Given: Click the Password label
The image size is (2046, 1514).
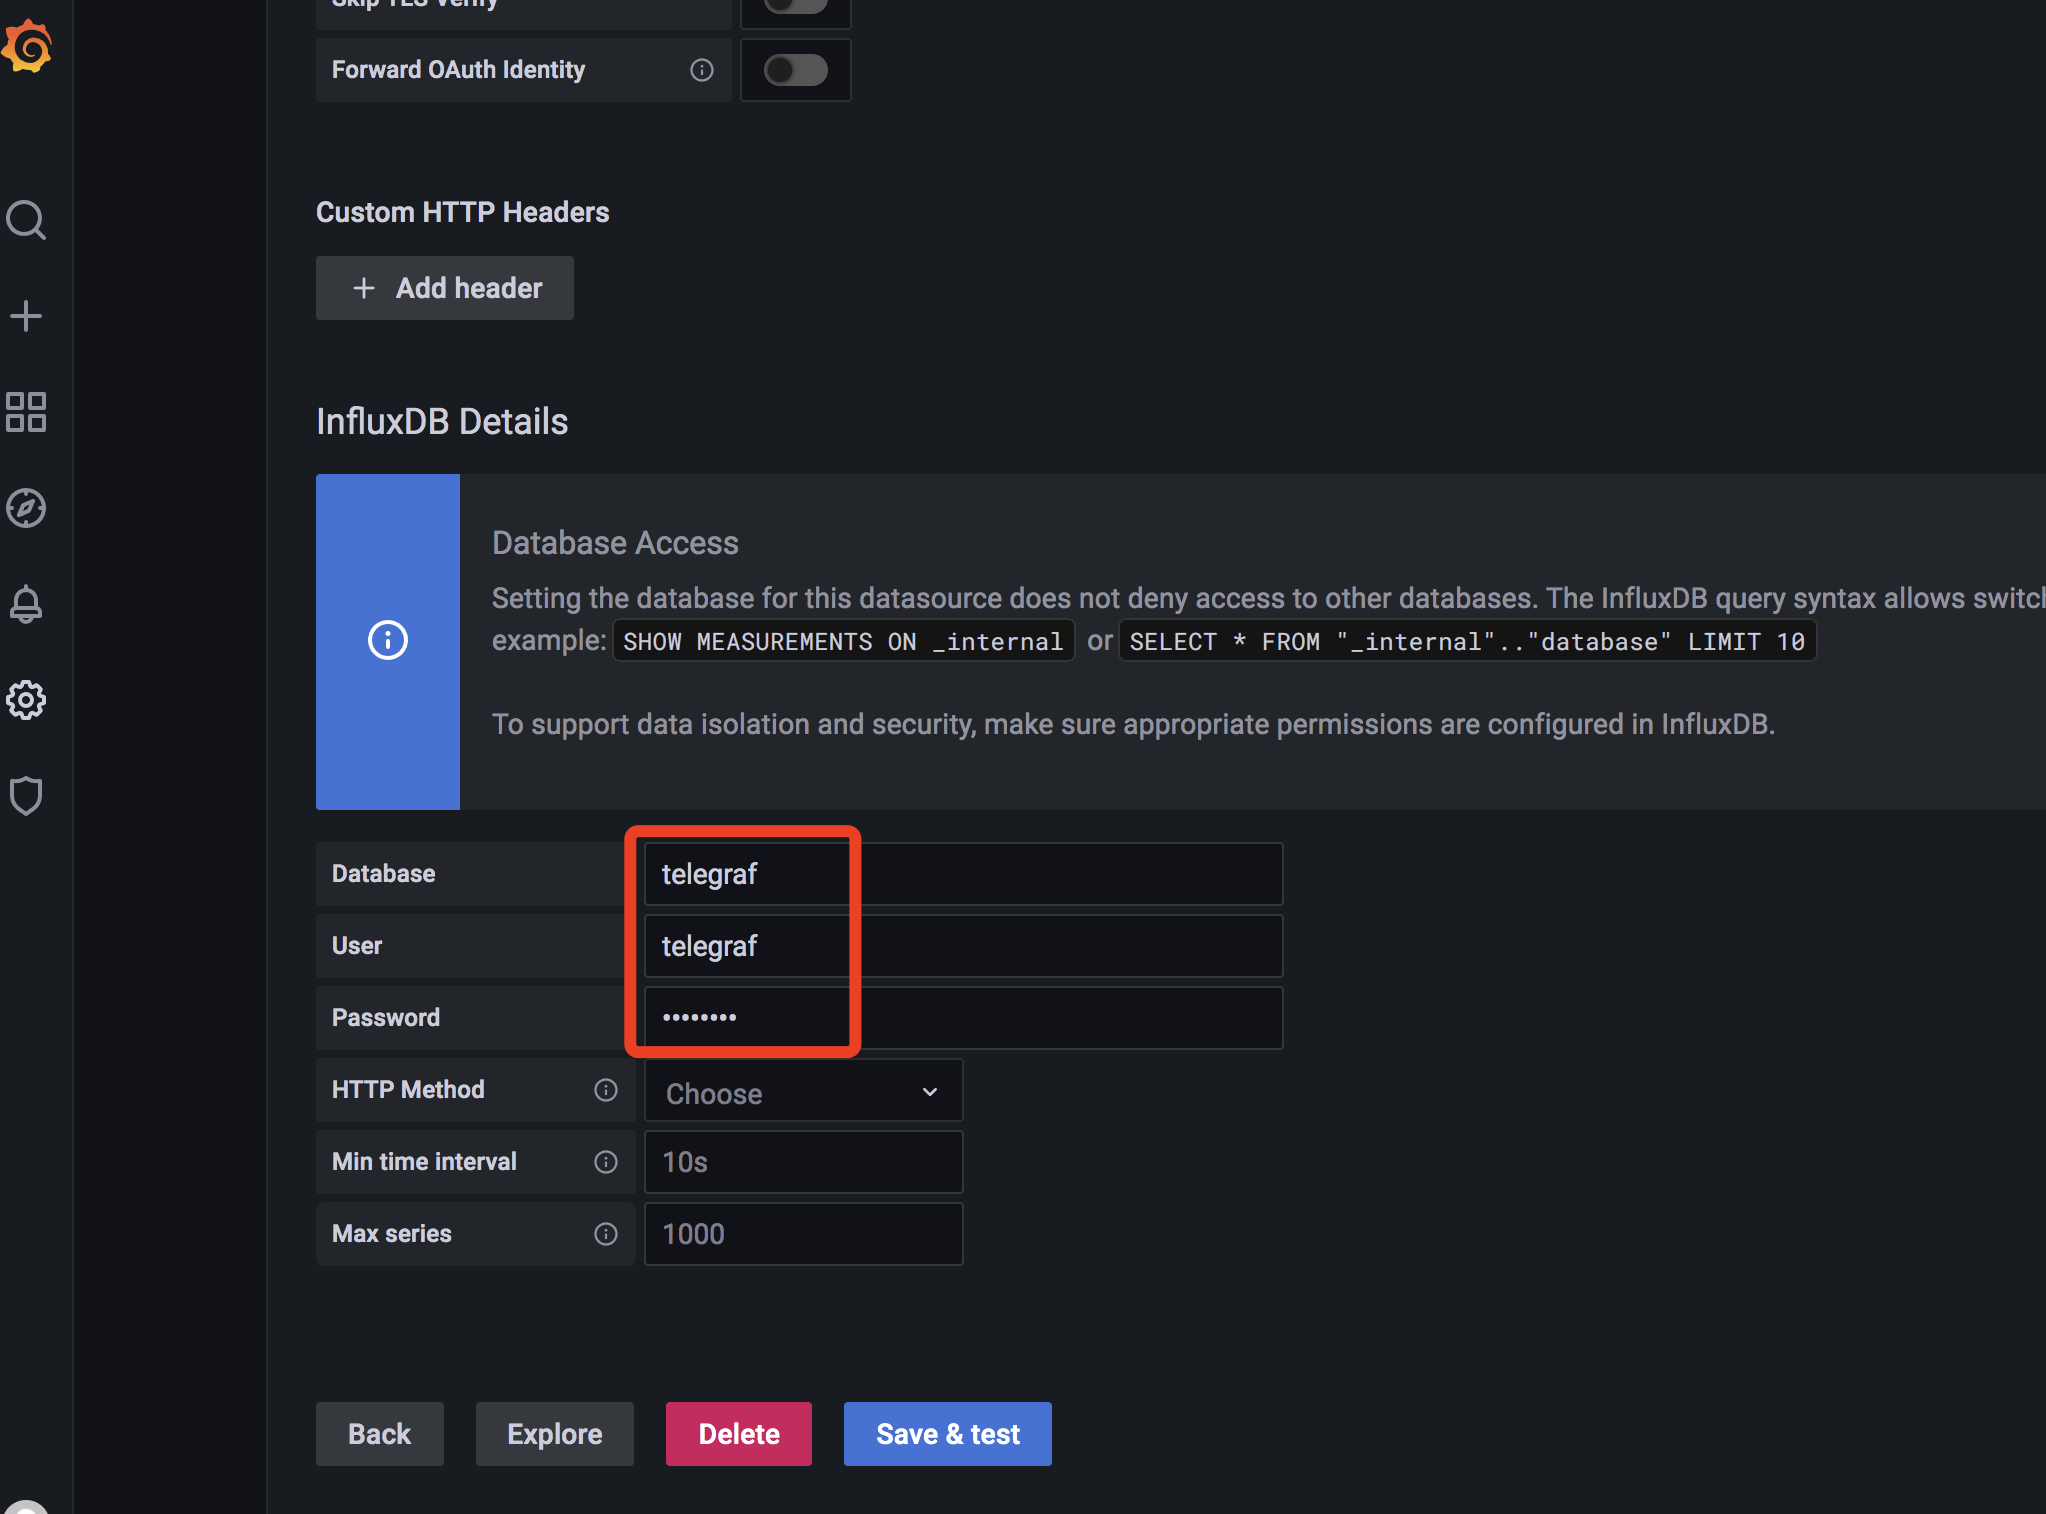Looking at the screenshot, I should click(x=386, y=1018).
